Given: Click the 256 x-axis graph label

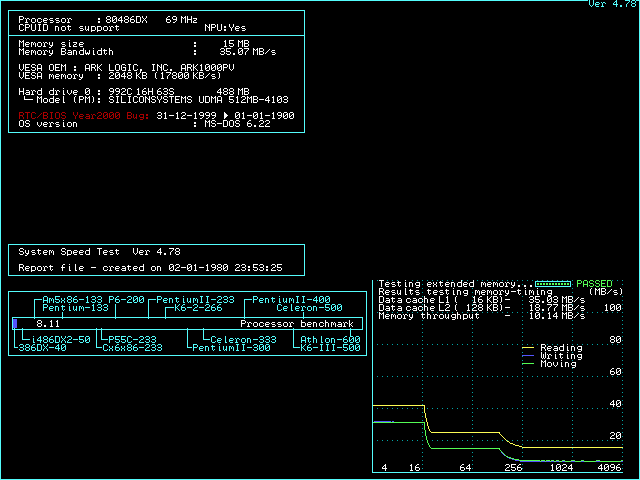Looking at the screenshot, I should (513, 468).
